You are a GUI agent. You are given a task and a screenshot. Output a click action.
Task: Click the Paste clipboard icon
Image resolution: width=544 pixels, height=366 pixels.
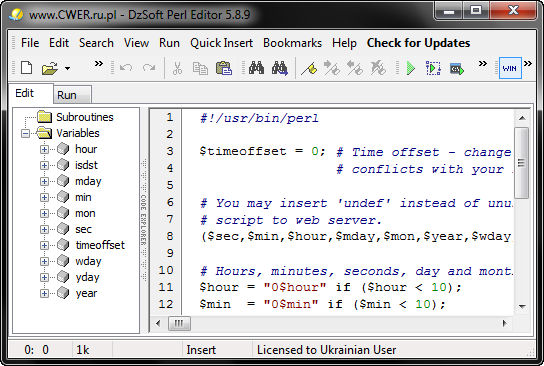(x=224, y=68)
